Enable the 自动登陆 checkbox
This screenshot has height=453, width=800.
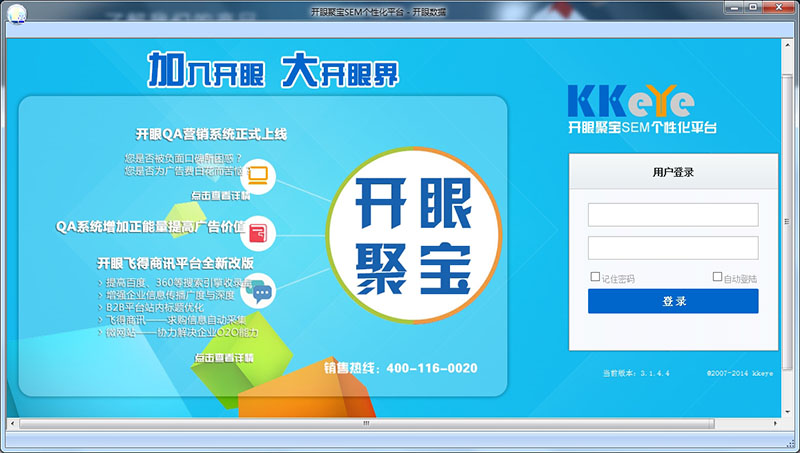click(717, 276)
